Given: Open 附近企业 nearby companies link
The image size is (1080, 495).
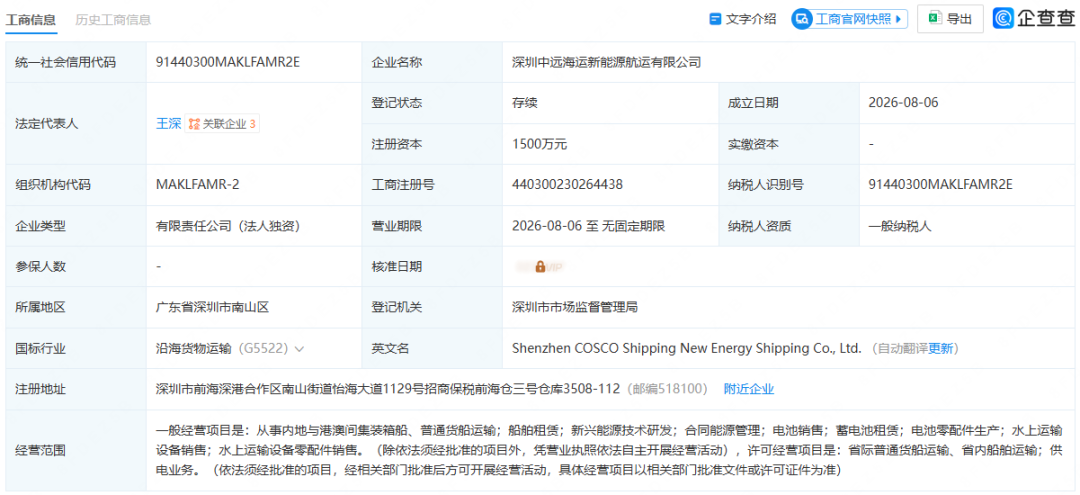Looking at the screenshot, I should (x=749, y=390).
